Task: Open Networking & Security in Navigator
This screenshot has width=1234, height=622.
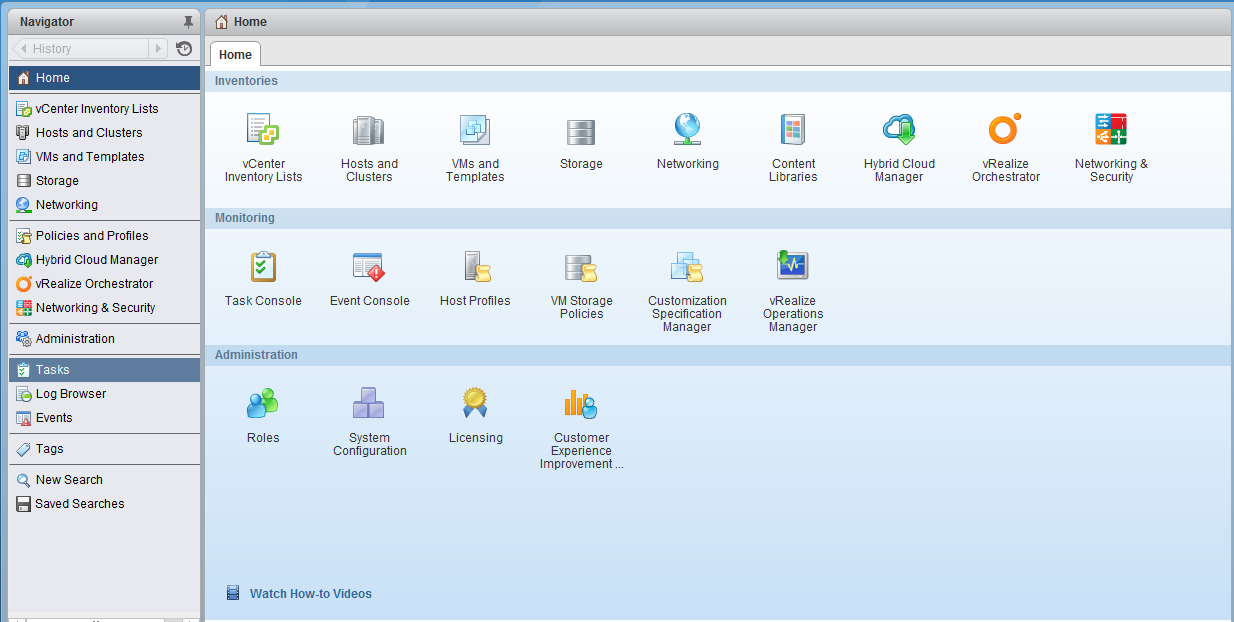Action: (x=105, y=308)
